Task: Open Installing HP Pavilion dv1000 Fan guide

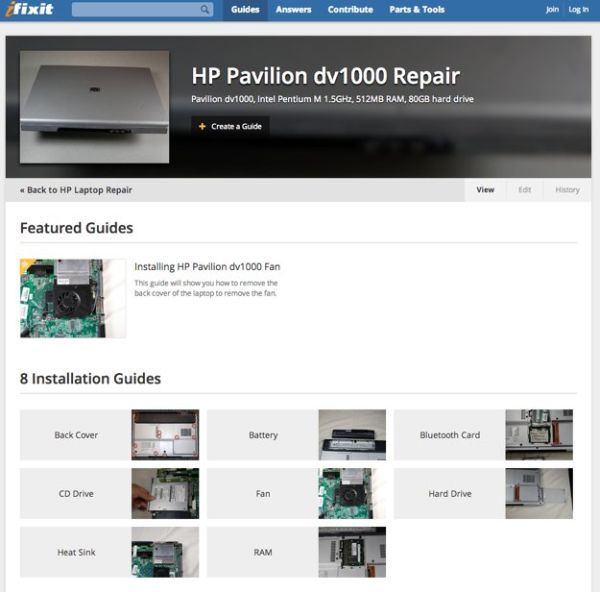Action: point(208,267)
